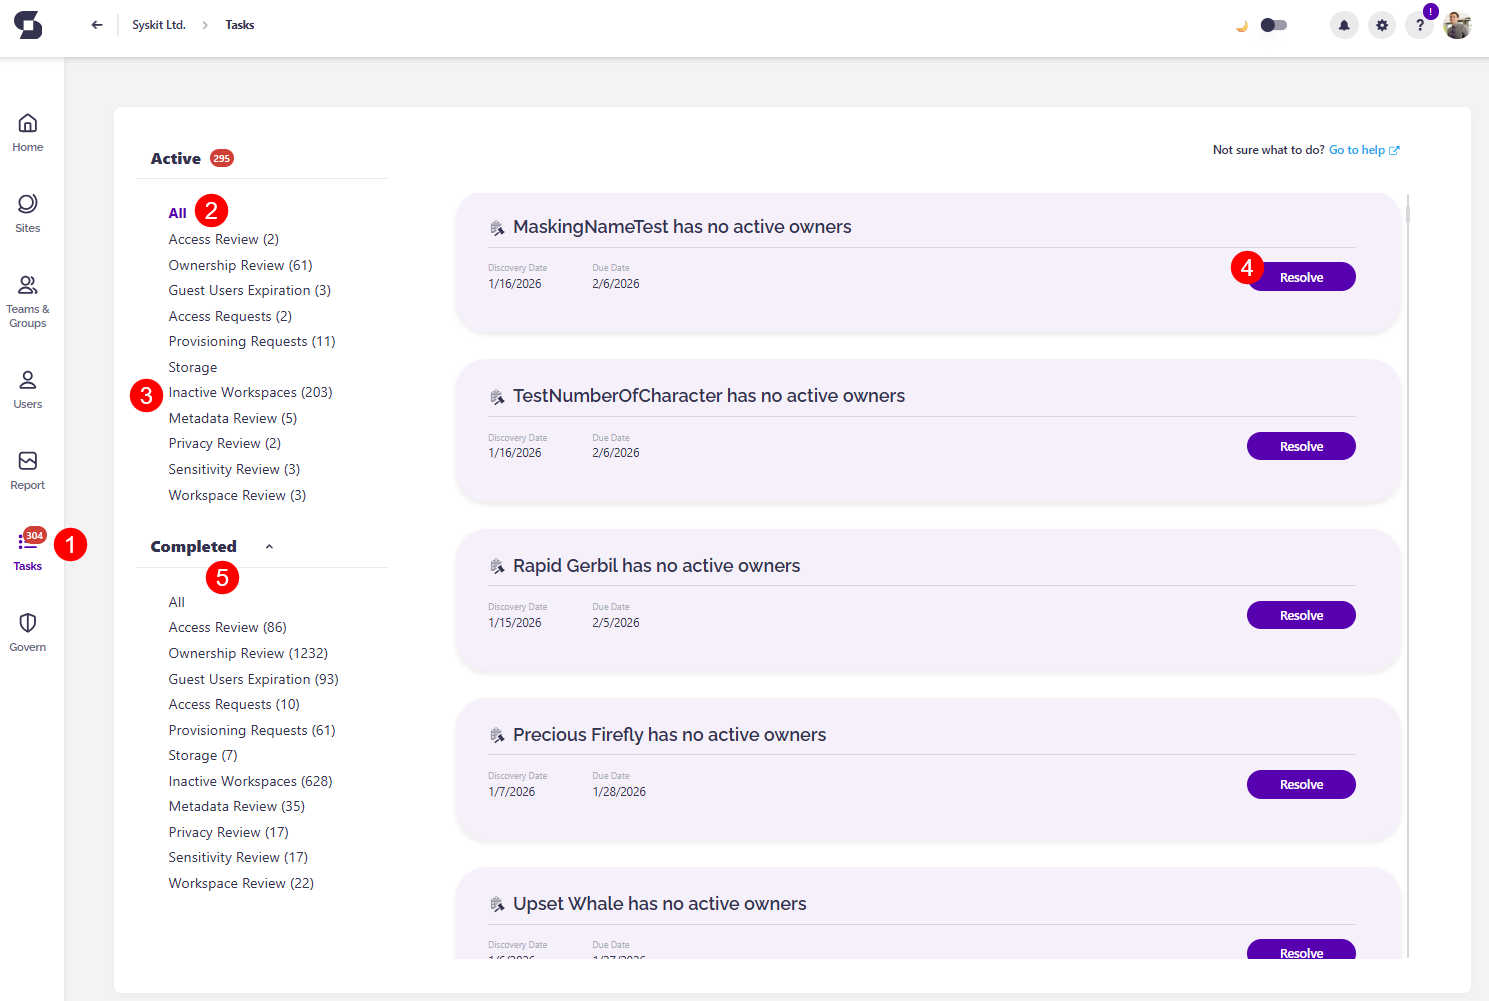Resolve the MaskingNameTest task

[x=1301, y=276]
